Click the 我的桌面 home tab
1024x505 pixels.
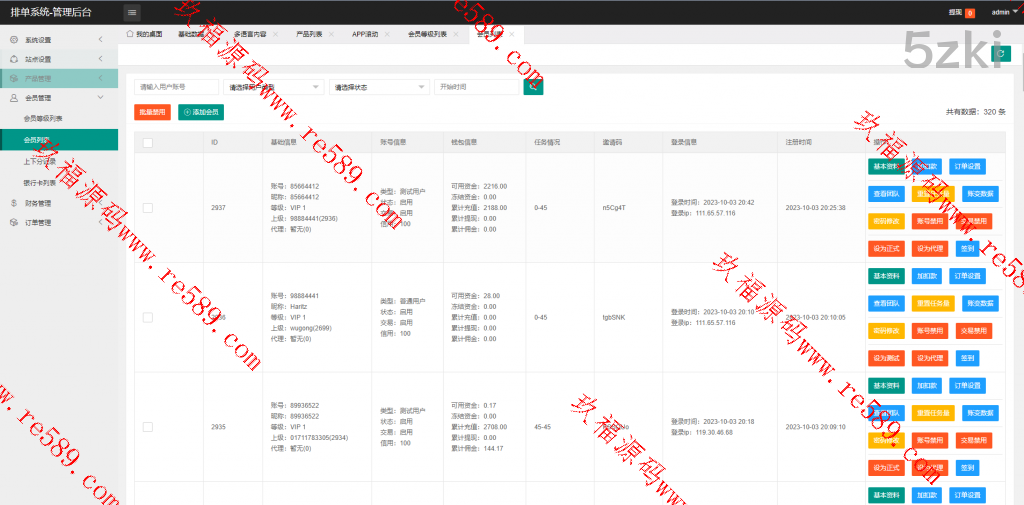click(x=143, y=33)
